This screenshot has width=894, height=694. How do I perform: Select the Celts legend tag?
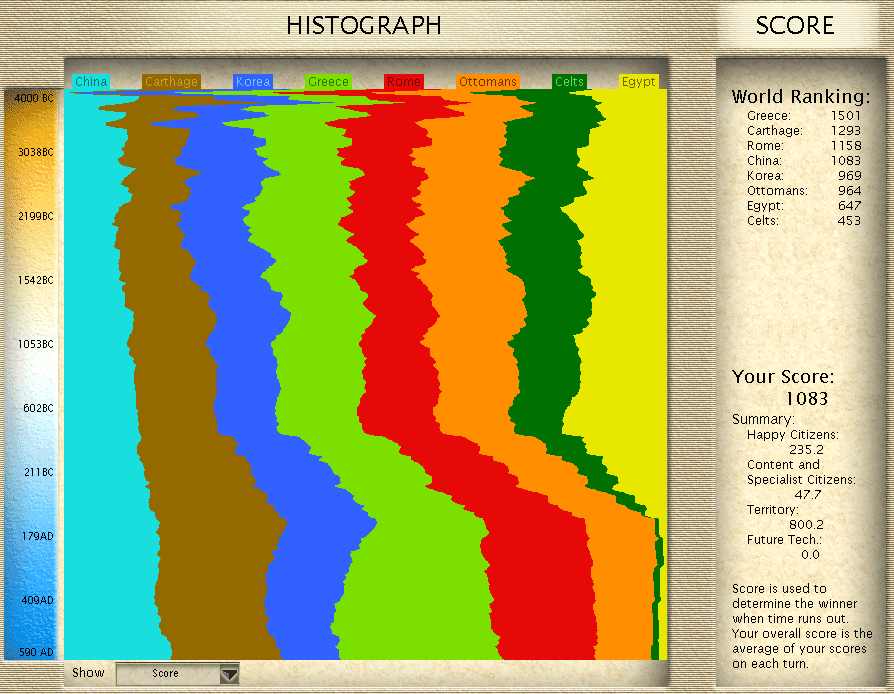568,82
